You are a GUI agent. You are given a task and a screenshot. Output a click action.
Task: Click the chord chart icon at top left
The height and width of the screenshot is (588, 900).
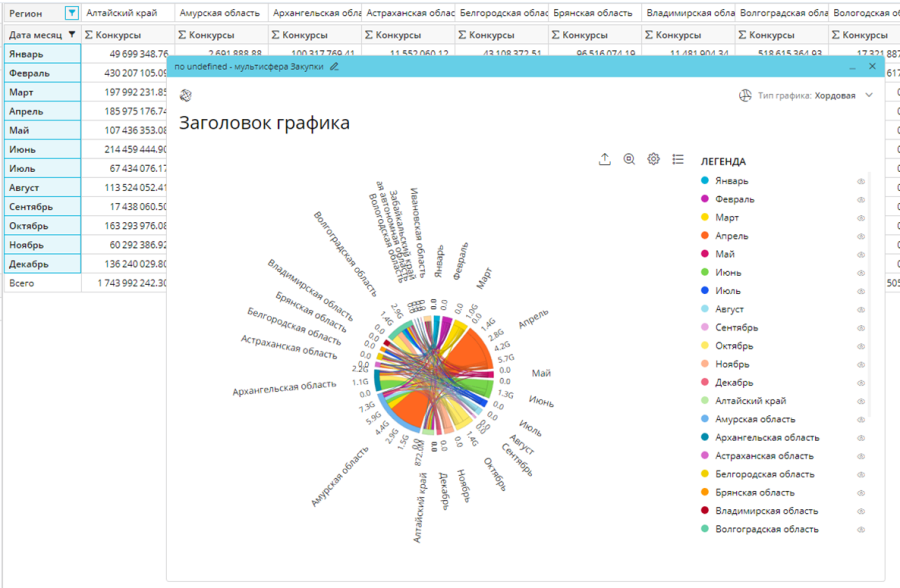click(x=185, y=95)
